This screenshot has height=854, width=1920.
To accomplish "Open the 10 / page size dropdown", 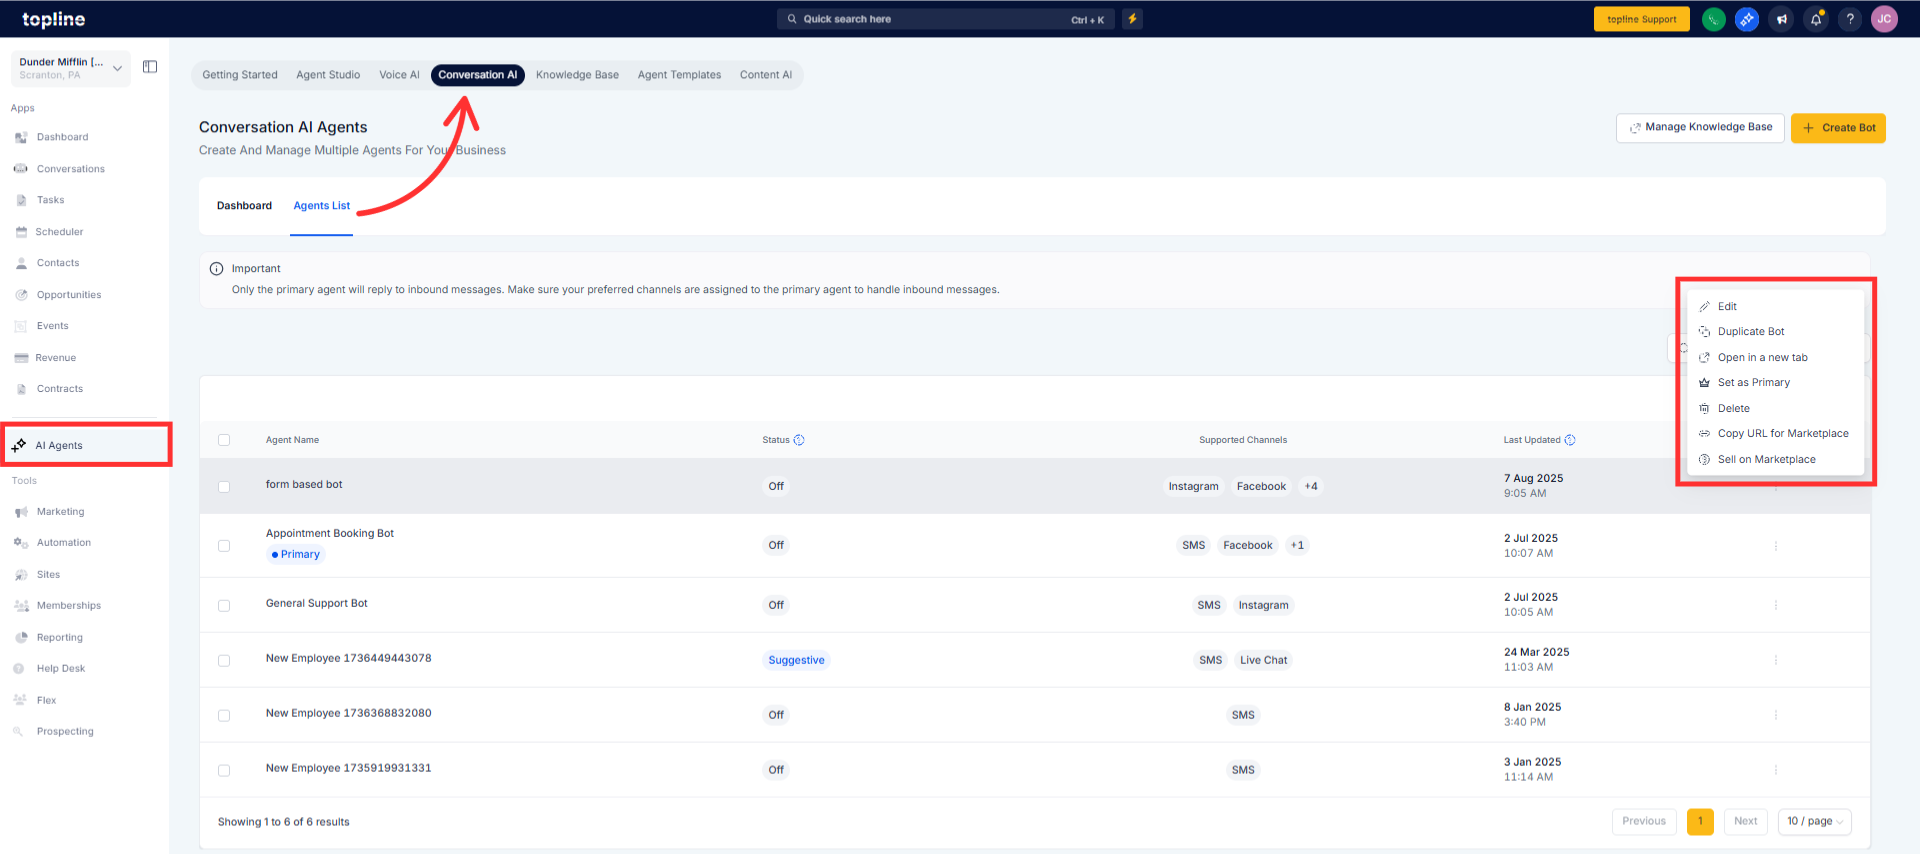I will pyautogui.click(x=1815, y=822).
